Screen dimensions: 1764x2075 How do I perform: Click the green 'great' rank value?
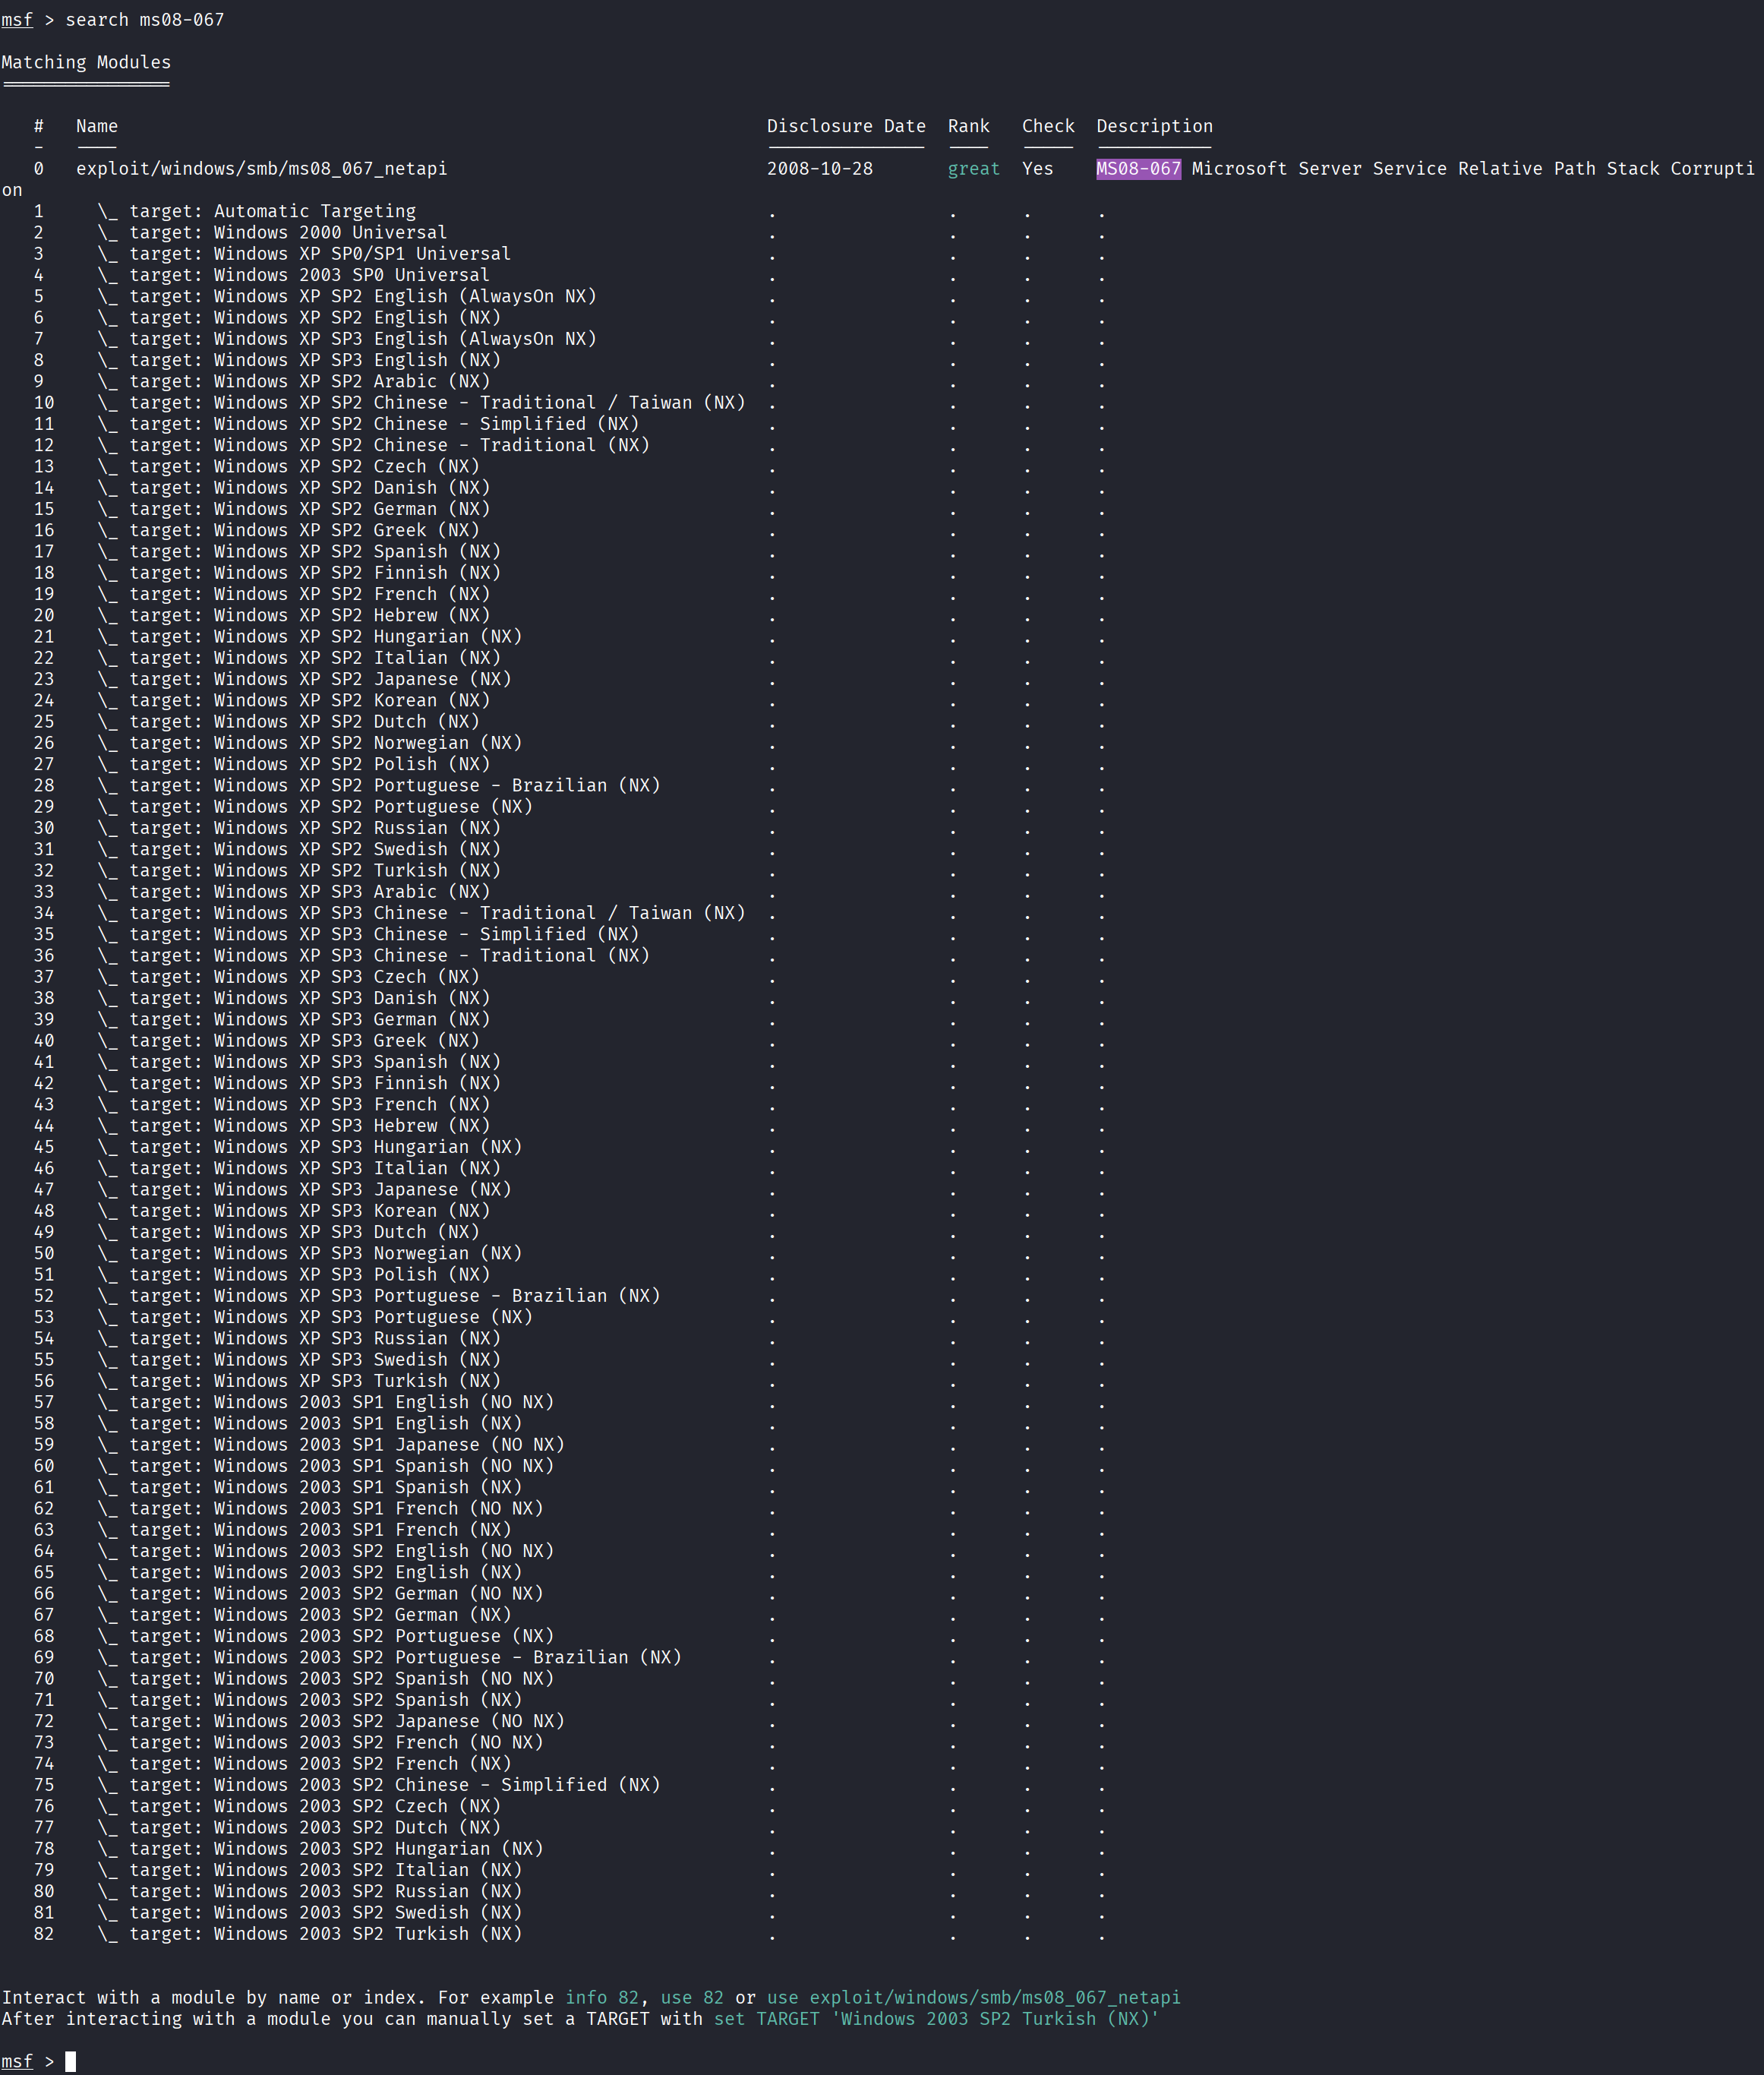(973, 169)
